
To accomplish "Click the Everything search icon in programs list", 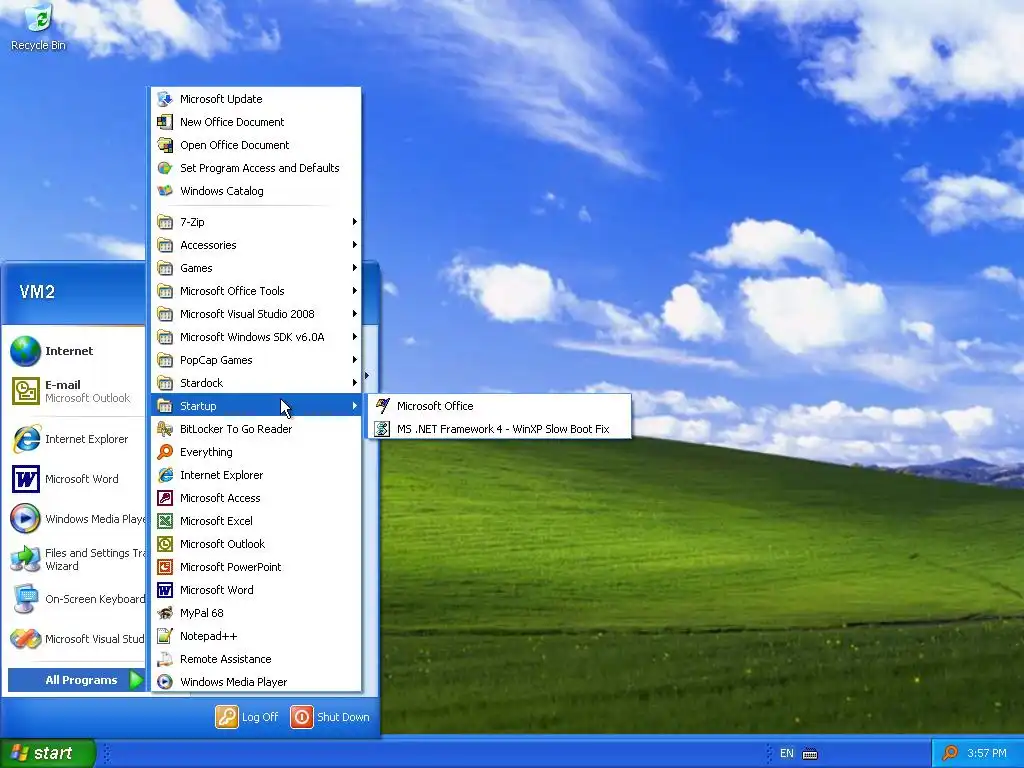I will click(165, 452).
